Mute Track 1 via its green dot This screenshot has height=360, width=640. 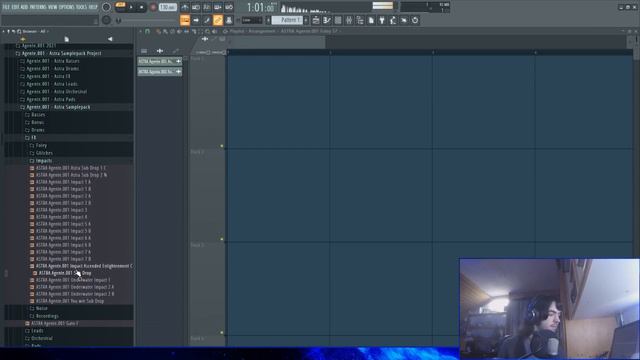coord(222,146)
